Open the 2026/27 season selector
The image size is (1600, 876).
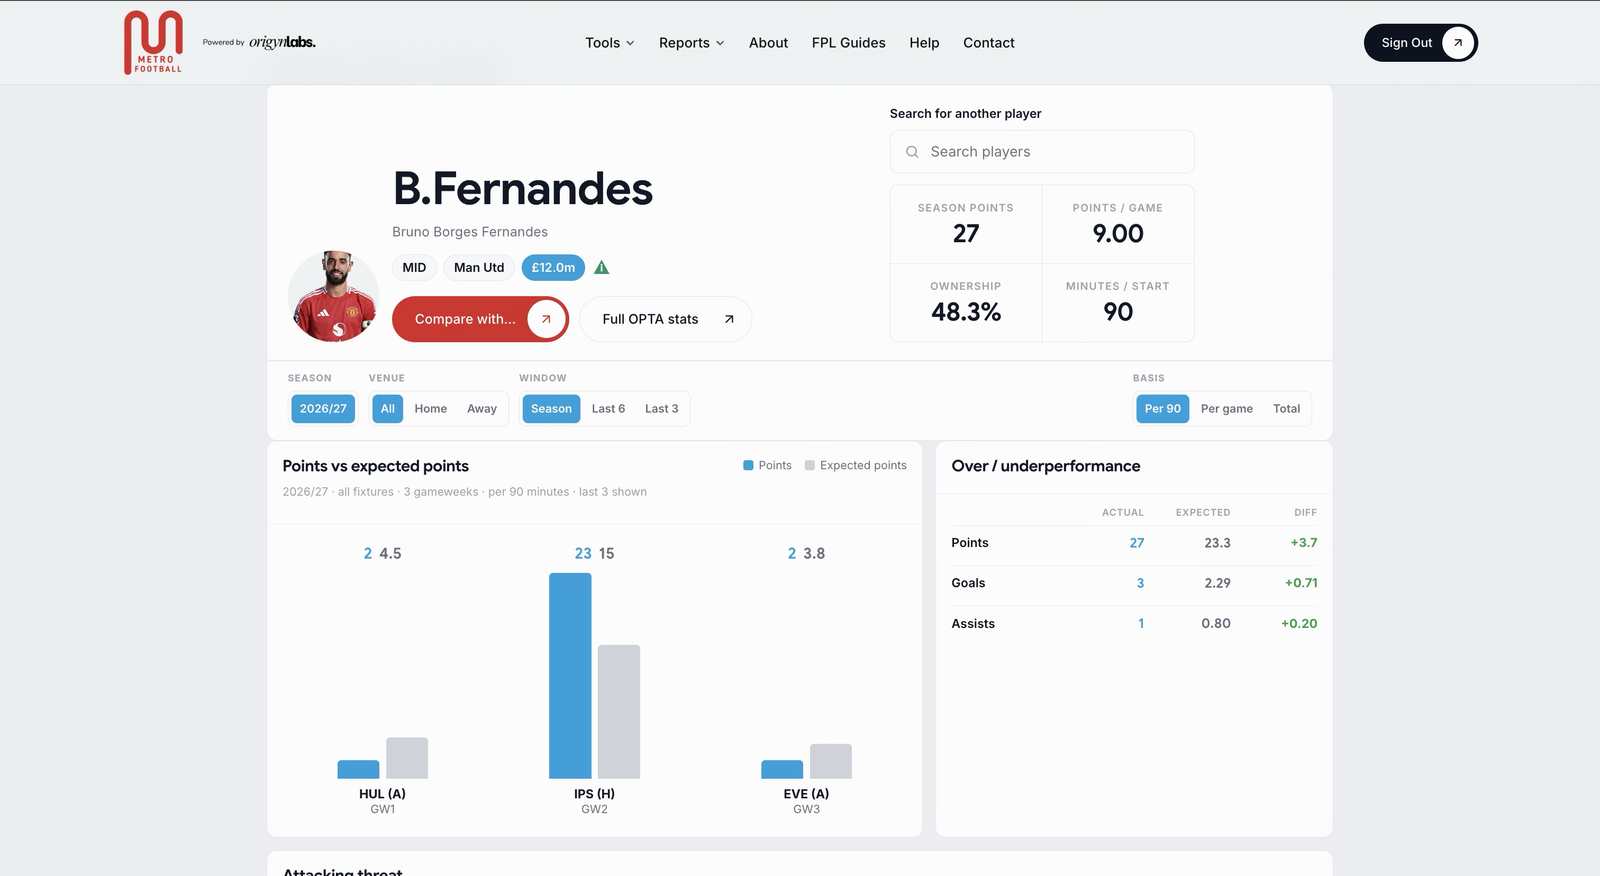323,409
